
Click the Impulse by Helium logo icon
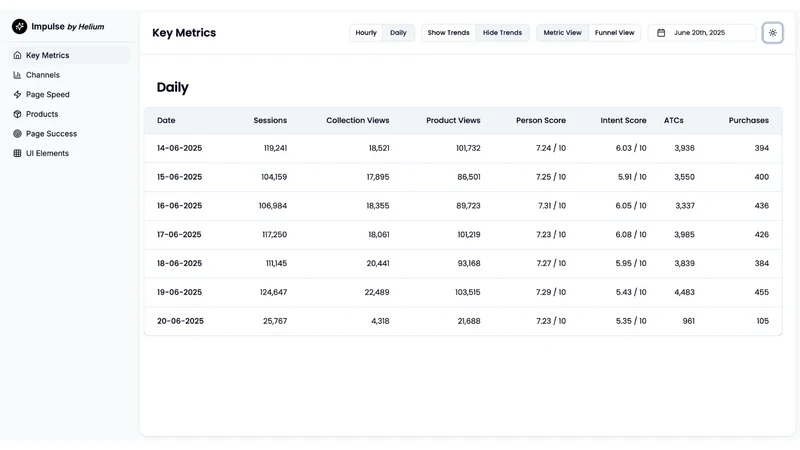pyautogui.click(x=19, y=27)
